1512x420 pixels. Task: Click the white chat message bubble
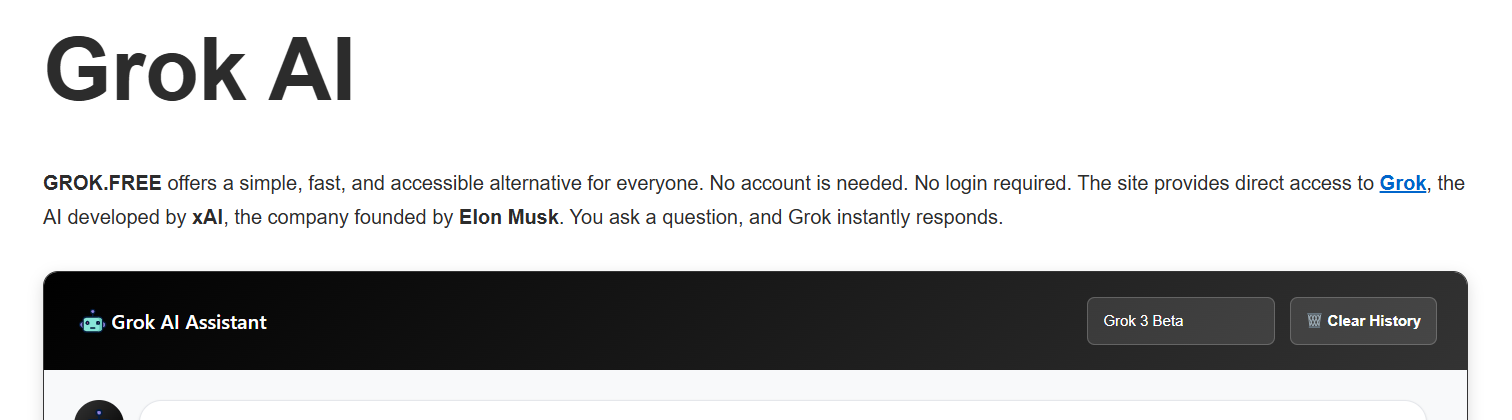(x=780, y=411)
